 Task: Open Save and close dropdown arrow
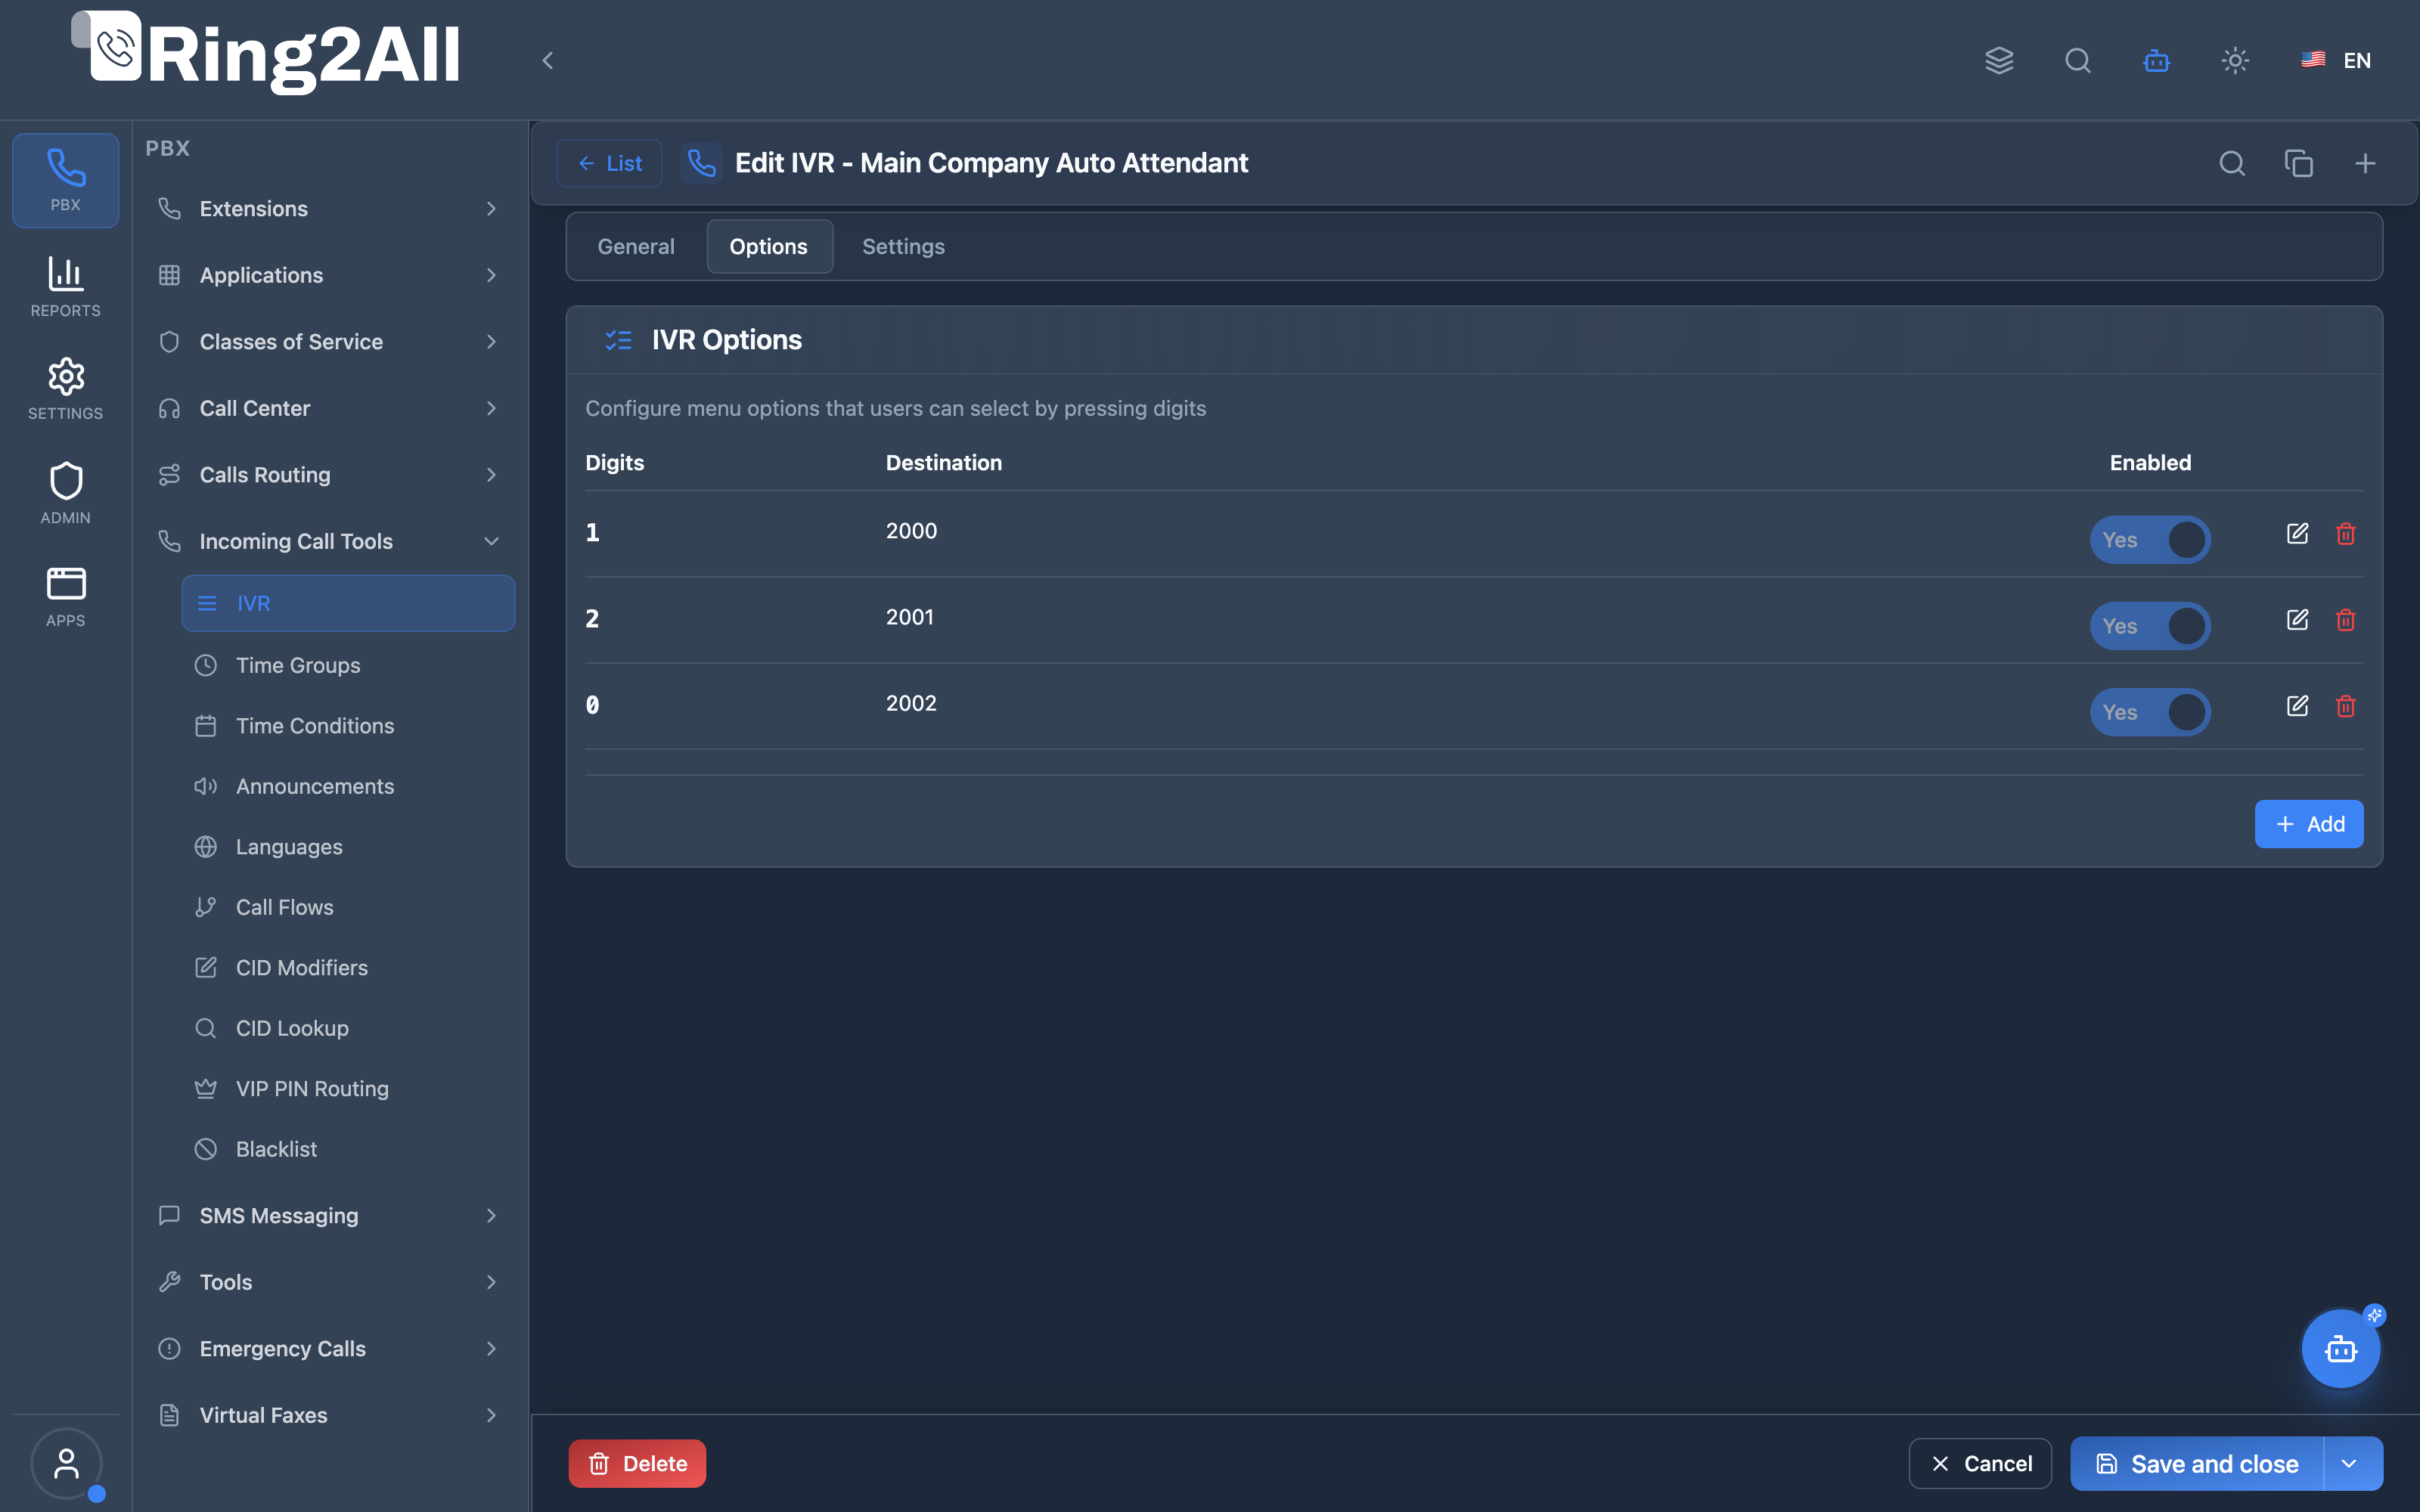(x=2350, y=1463)
